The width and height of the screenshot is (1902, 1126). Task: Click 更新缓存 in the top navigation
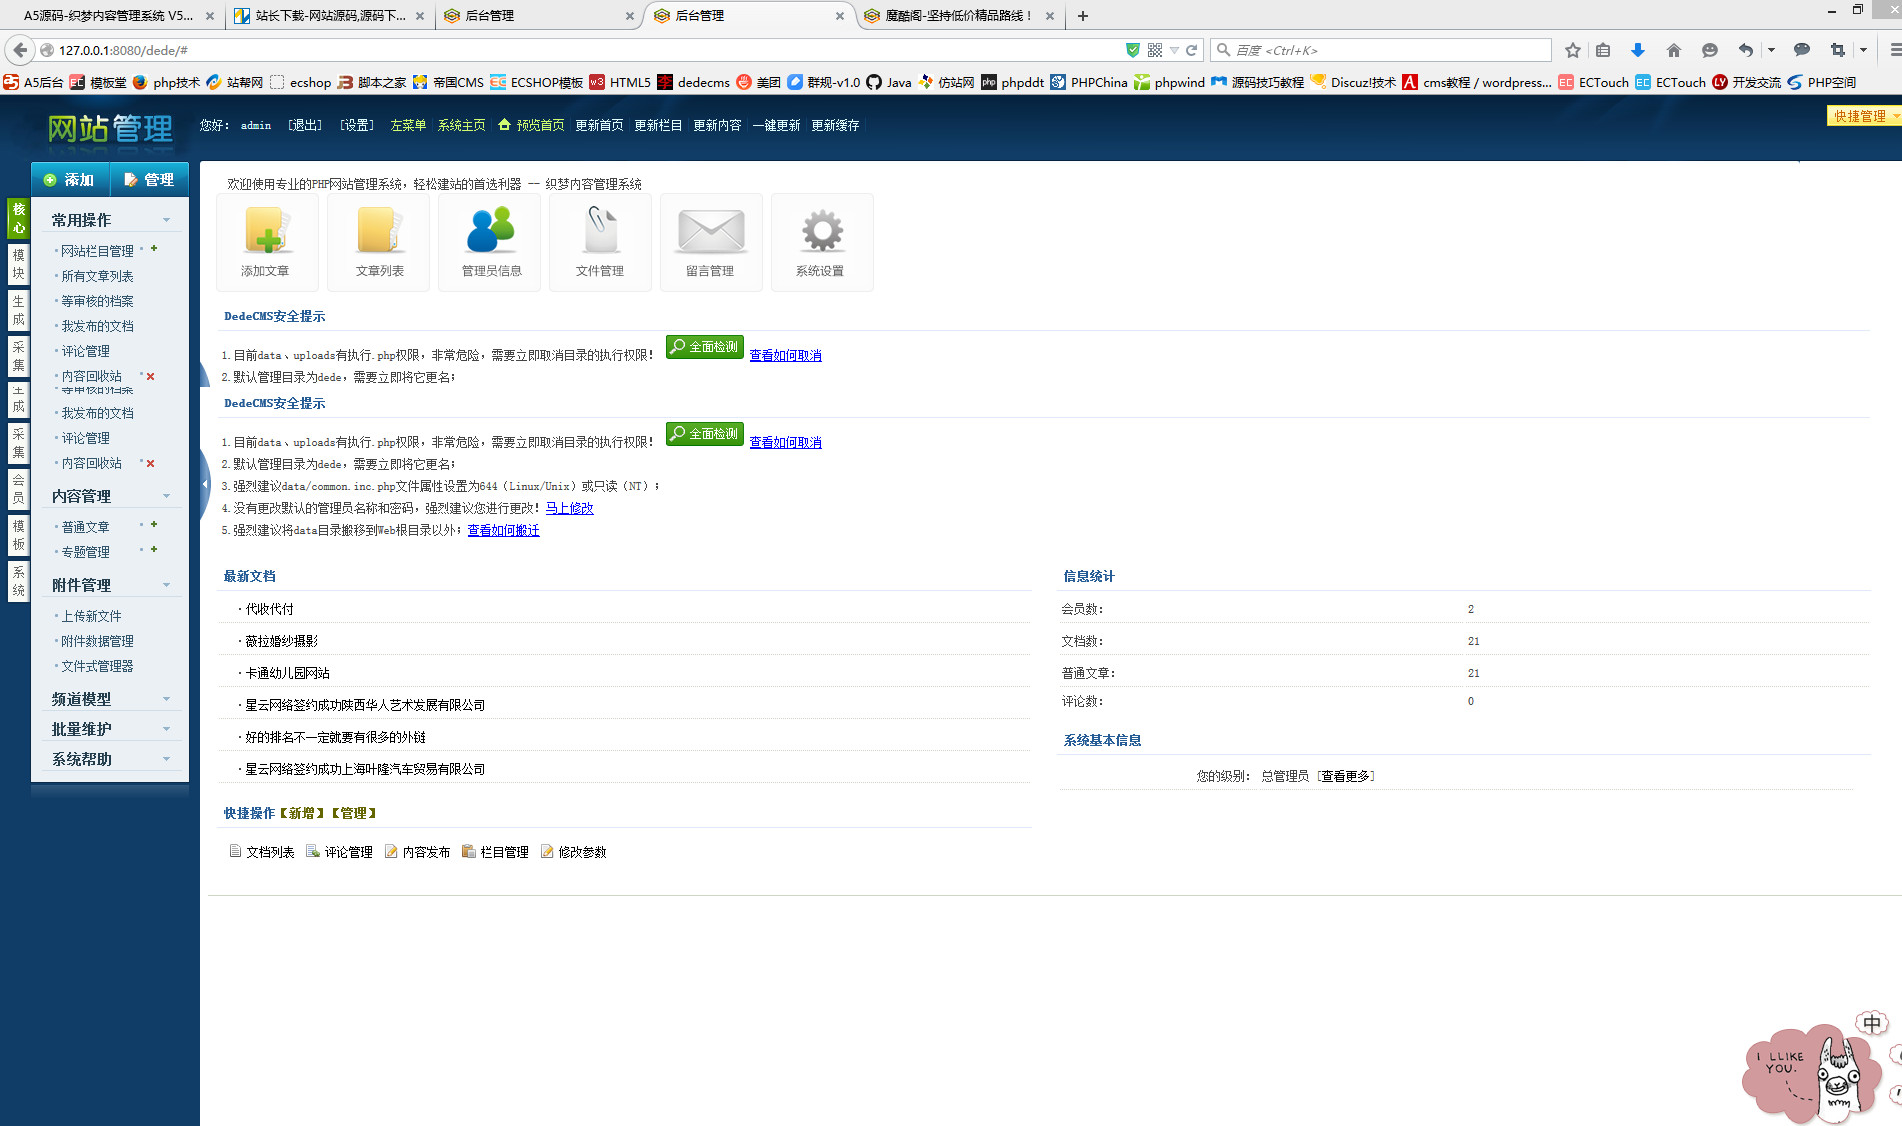(835, 125)
